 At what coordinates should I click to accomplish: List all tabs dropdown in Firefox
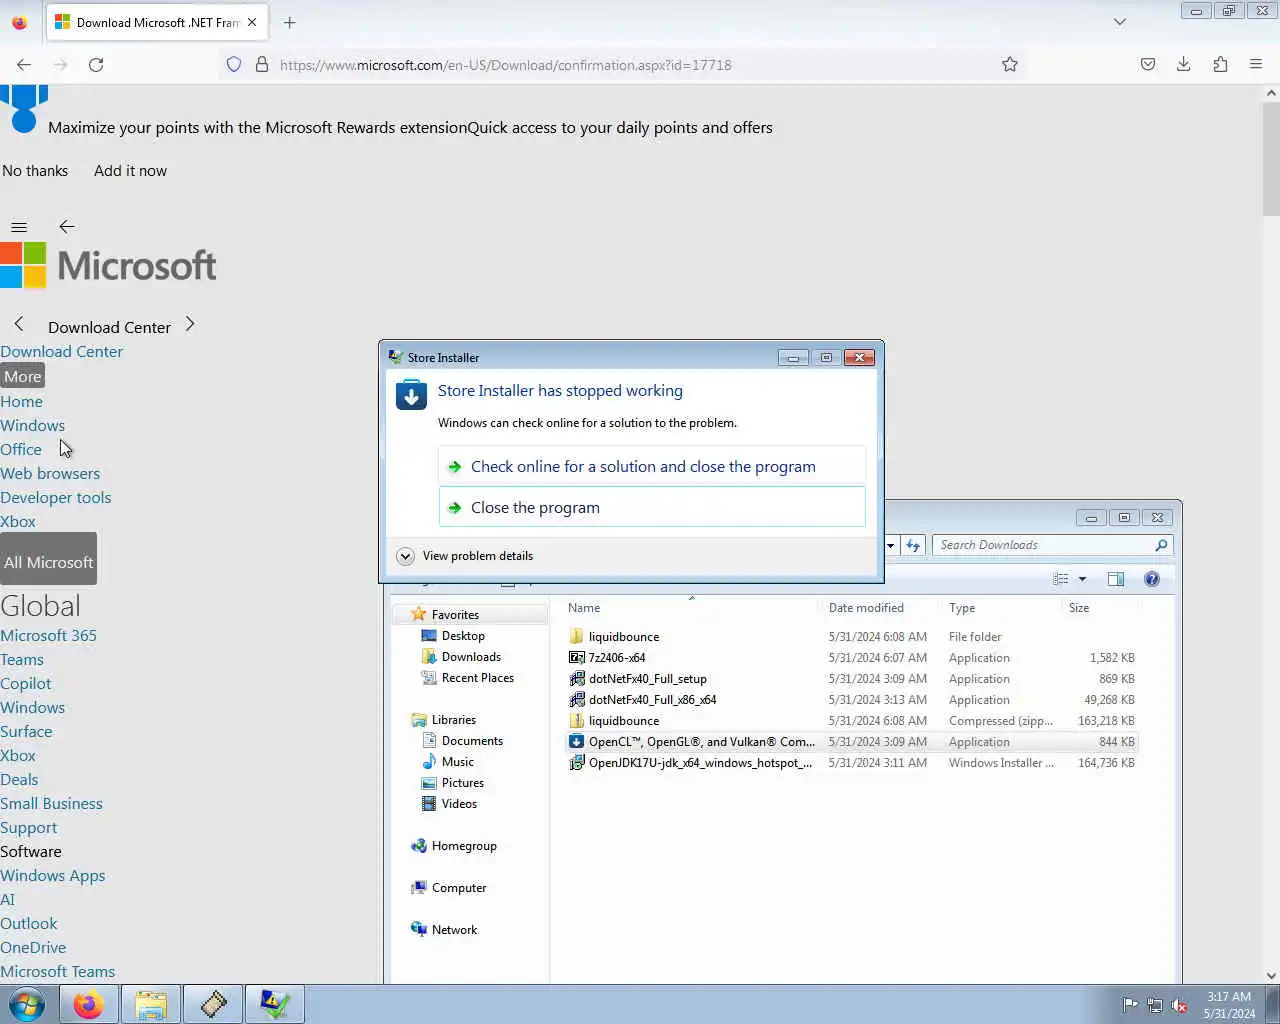1120,22
